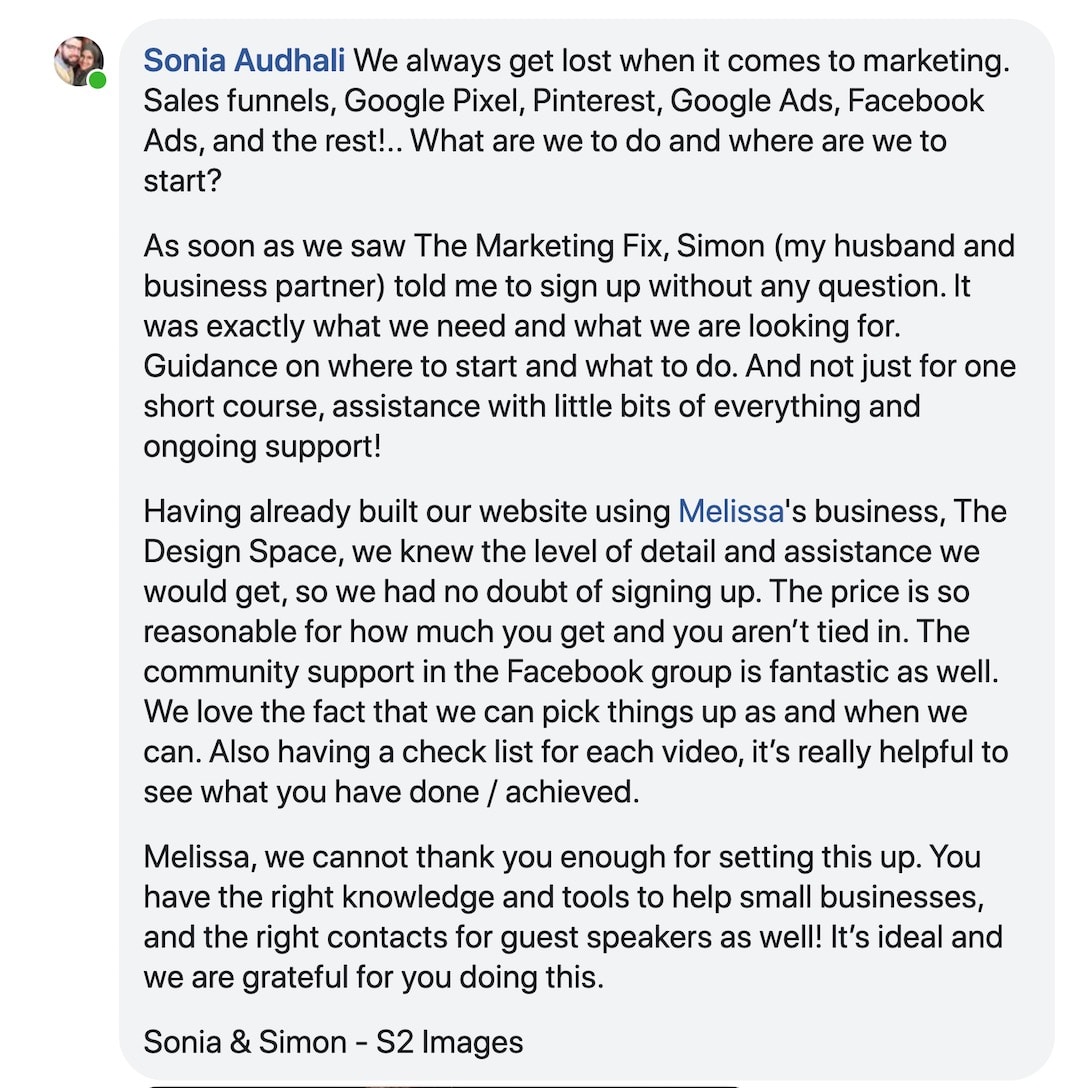Click the paragraph ending 'ongoing support!'
The width and height of the screenshot is (1080, 1088).
tap(580, 346)
